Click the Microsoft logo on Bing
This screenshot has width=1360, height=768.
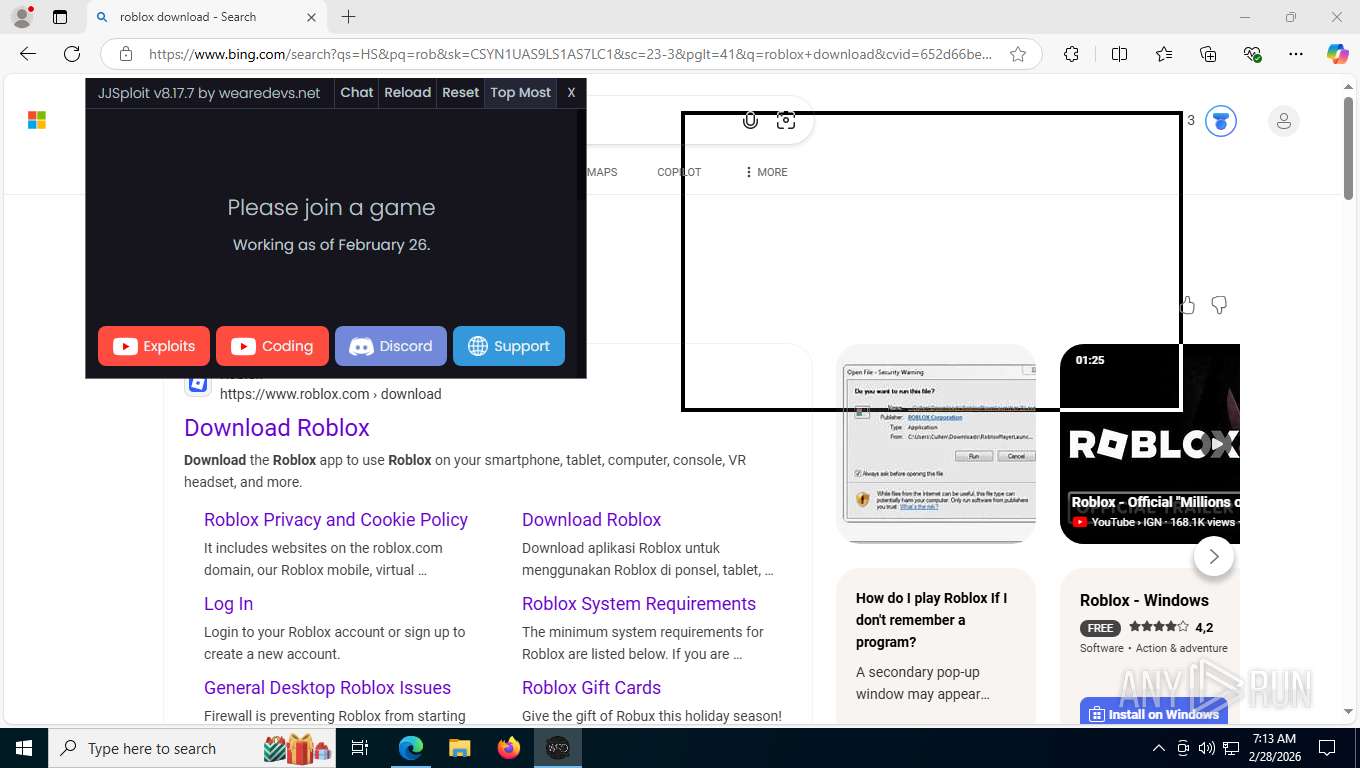tap(37, 121)
